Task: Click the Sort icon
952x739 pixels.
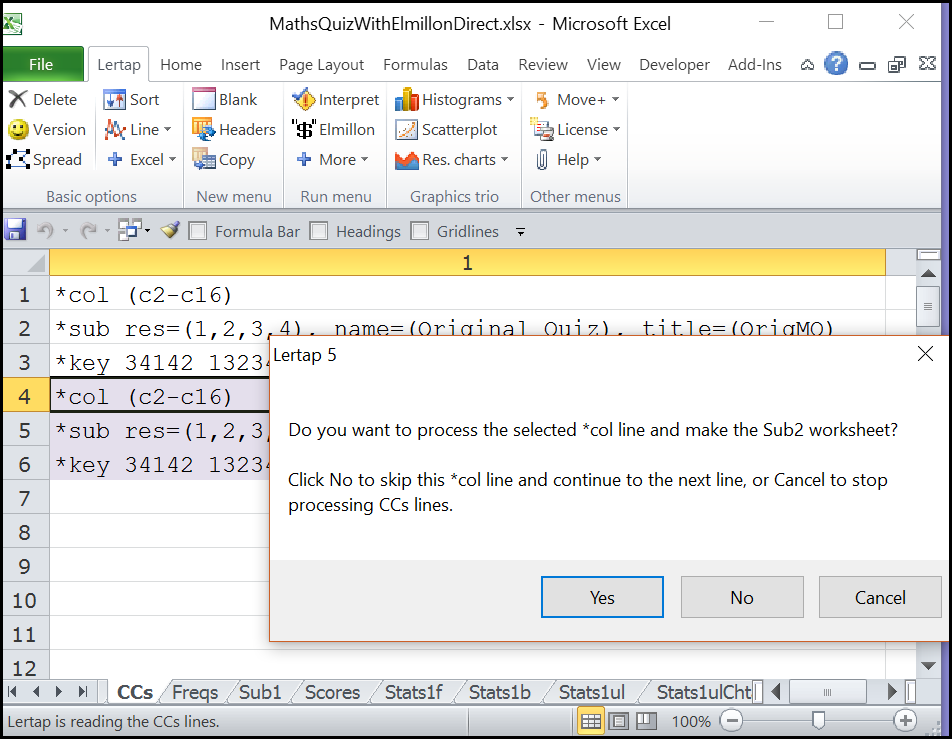Action: (x=114, y=99)
